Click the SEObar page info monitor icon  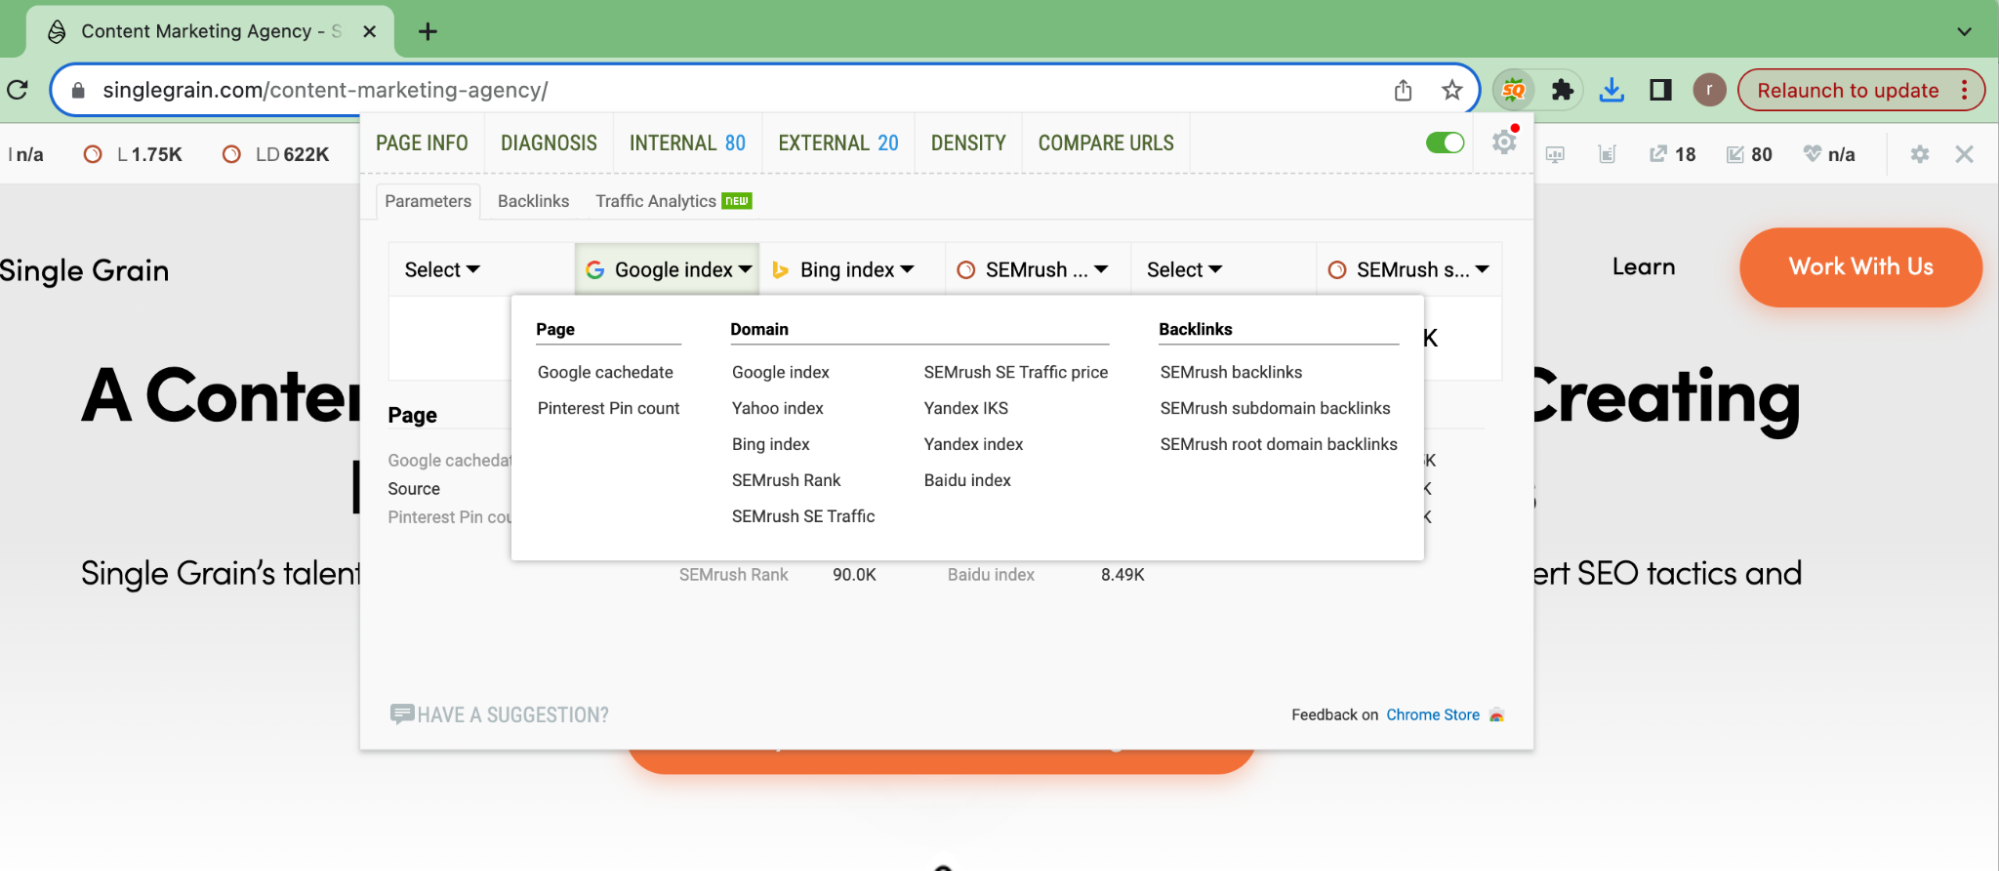tap(1555, 154)
